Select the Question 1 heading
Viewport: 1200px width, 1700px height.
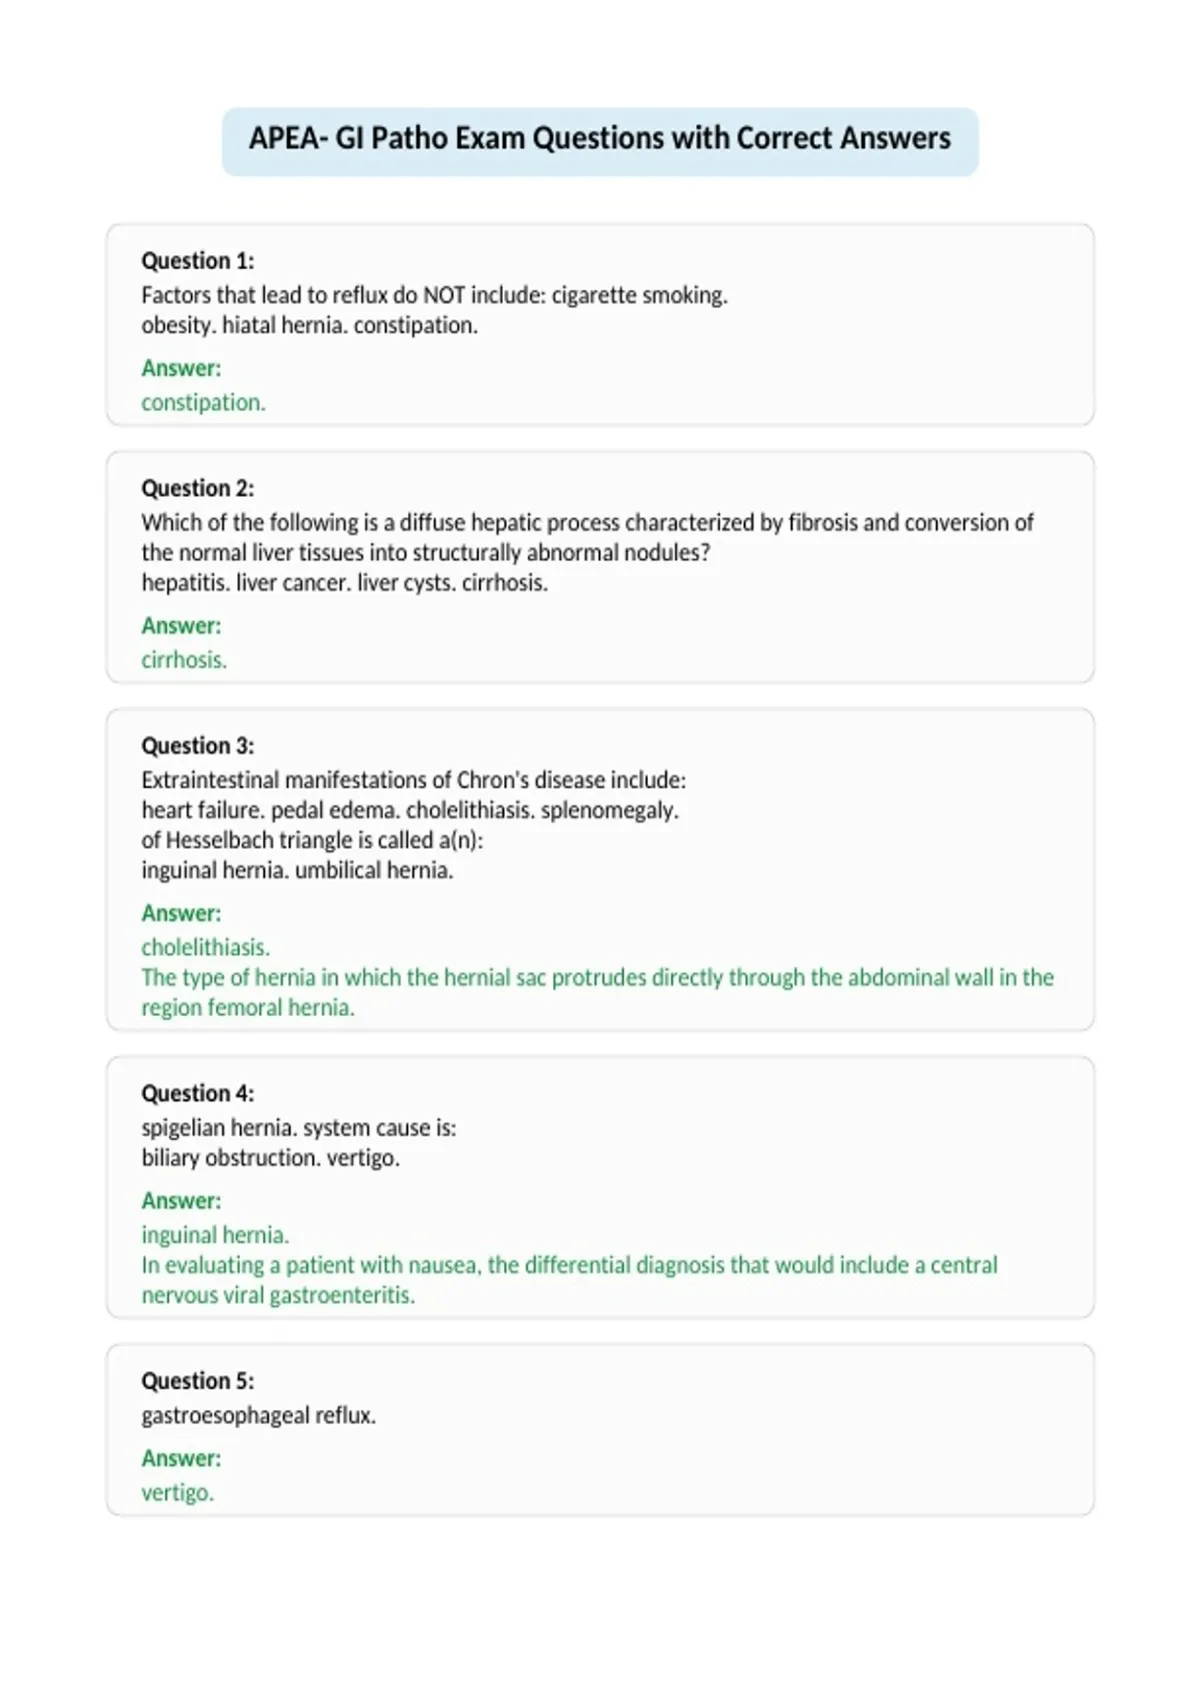point(198,261)
